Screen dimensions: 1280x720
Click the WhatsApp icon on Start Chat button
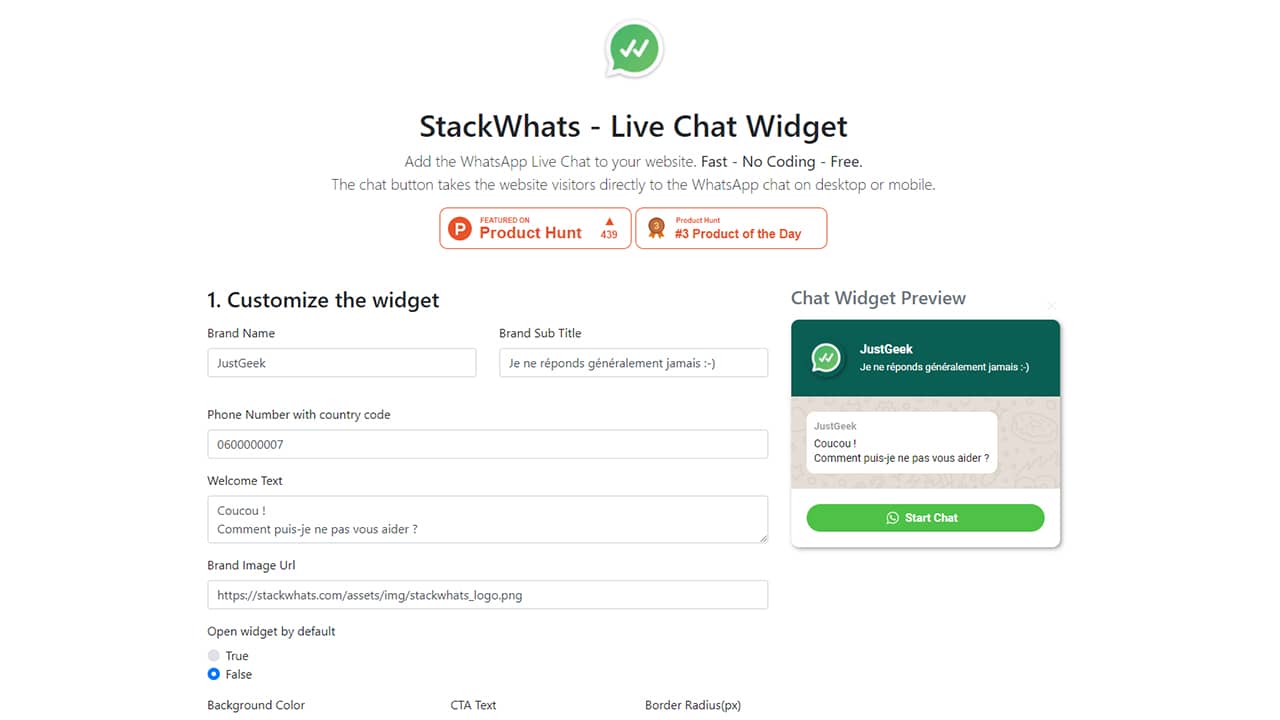[x=892, y=518]
